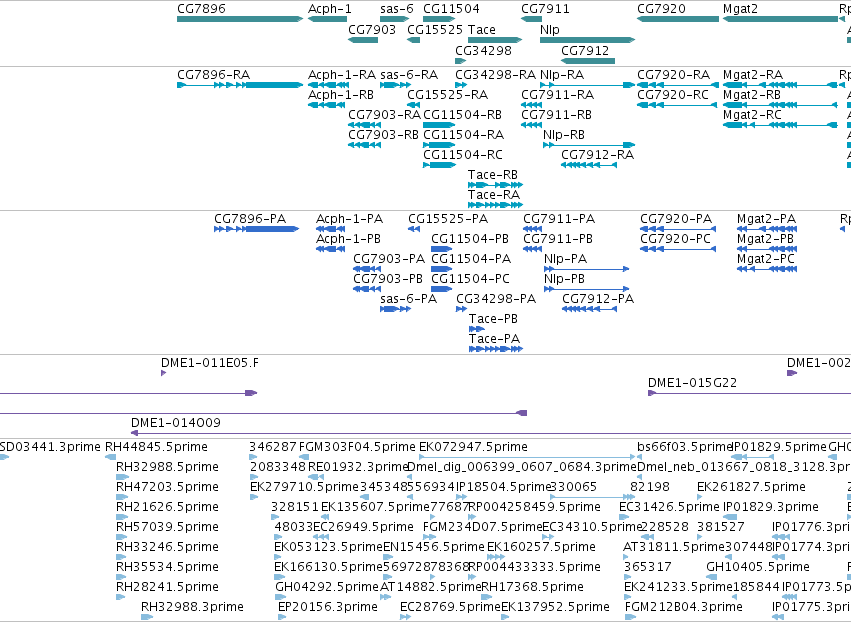Click the CG11504-RB transcript label

pyautogui.click(x=462, y=115)
